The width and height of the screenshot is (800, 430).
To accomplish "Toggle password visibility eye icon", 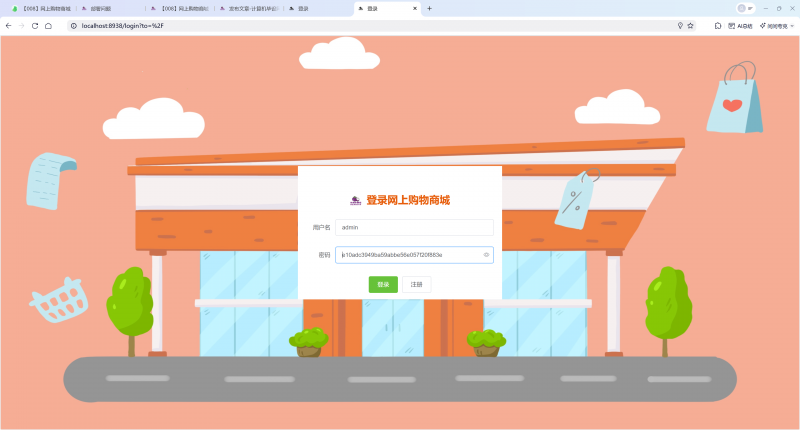I will coord(486,255).
